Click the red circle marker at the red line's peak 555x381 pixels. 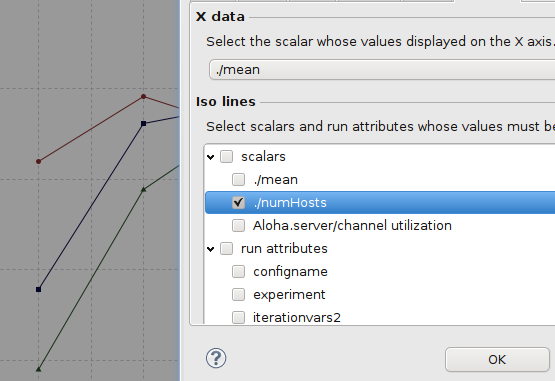143,96
